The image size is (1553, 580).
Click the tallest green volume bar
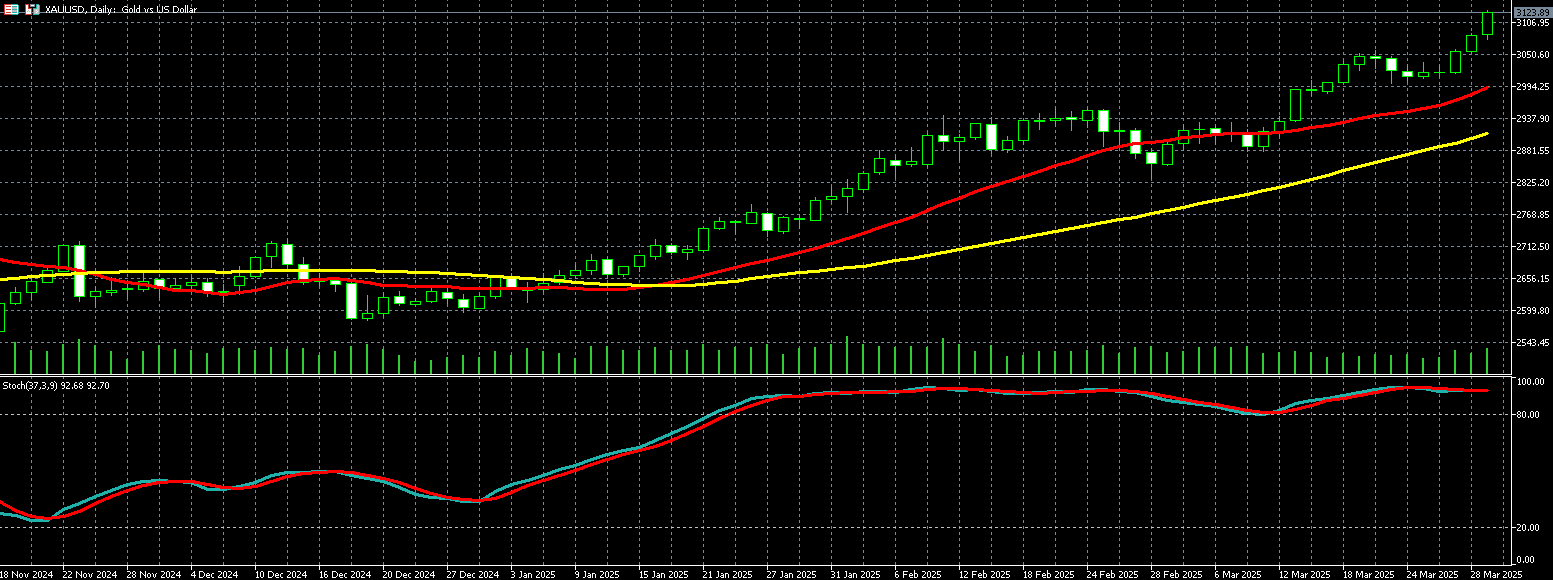847,356
